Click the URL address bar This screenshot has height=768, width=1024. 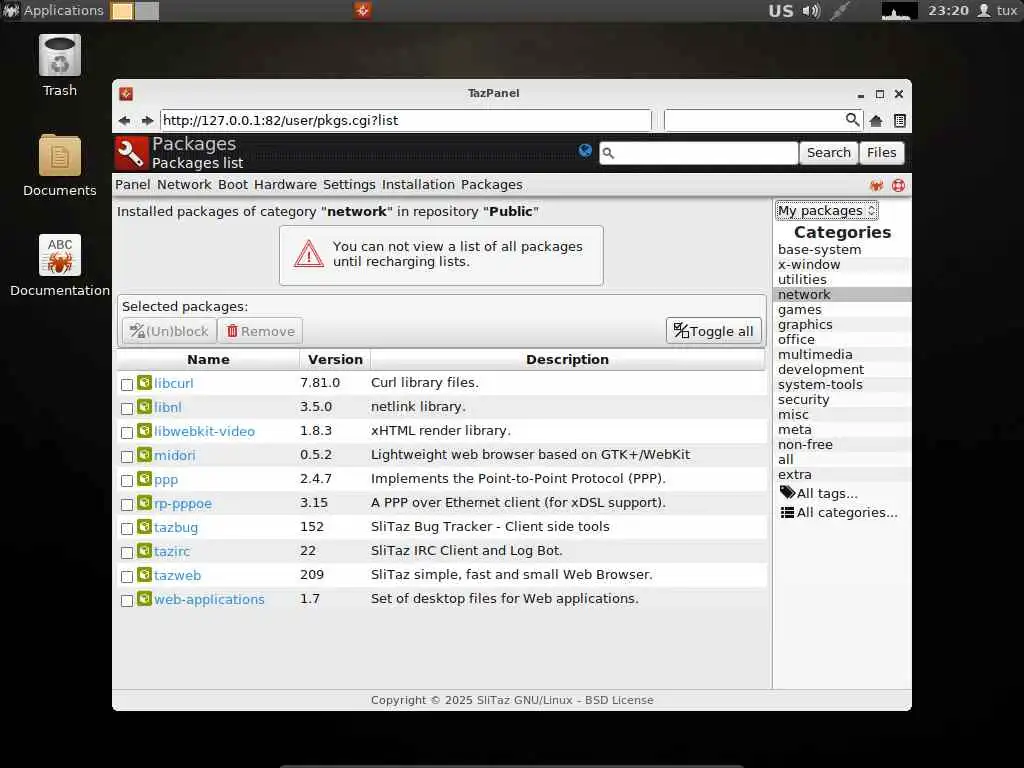[x=406, y=121]
